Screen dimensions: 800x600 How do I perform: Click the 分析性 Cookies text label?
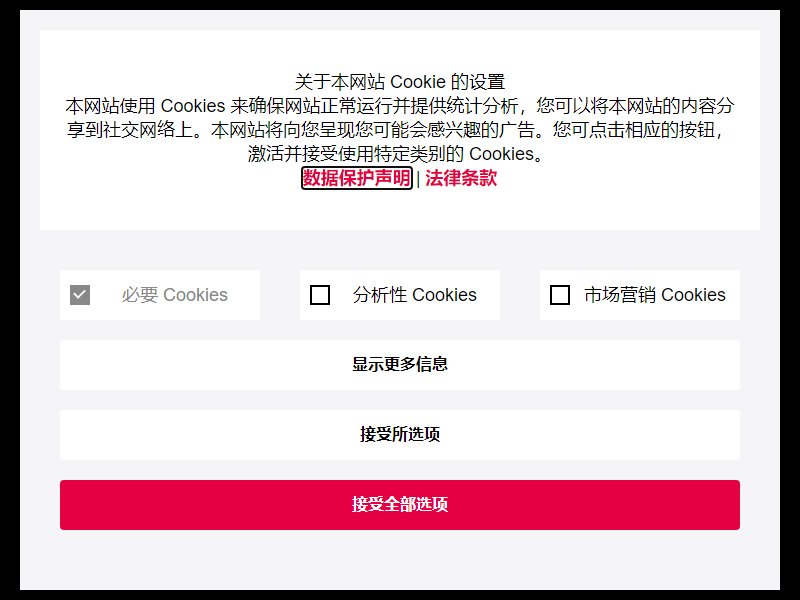(414, 295)
